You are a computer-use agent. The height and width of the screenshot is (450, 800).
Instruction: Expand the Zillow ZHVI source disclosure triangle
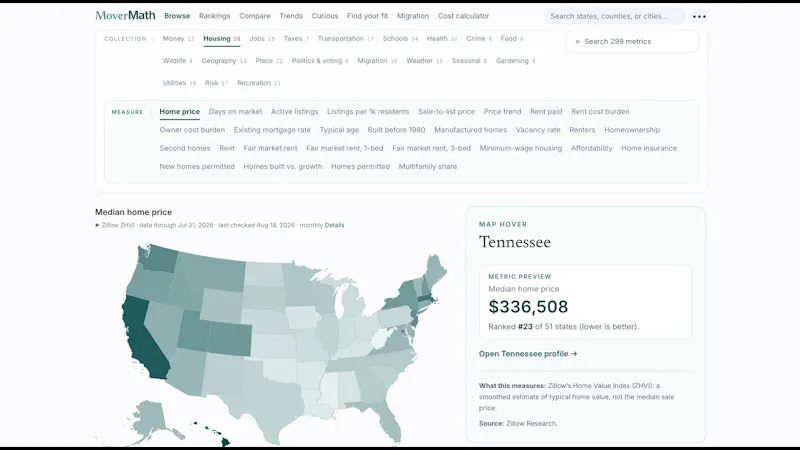tap(97, 225)
